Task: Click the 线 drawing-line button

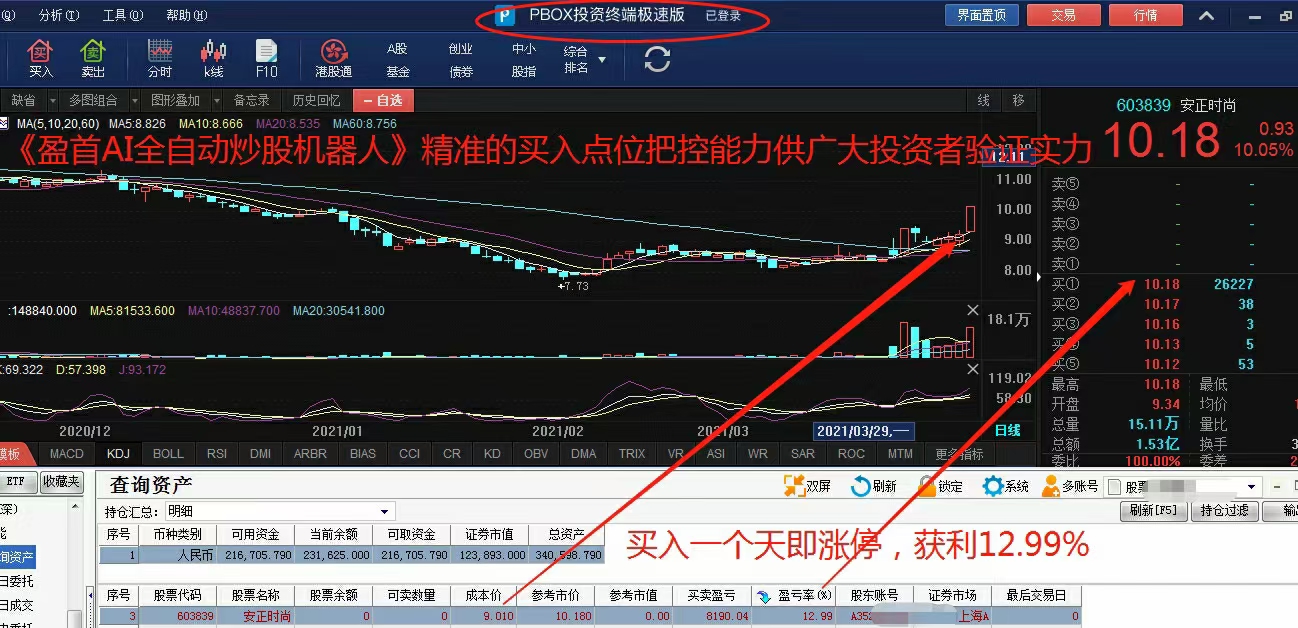Action: click(984, 101)
